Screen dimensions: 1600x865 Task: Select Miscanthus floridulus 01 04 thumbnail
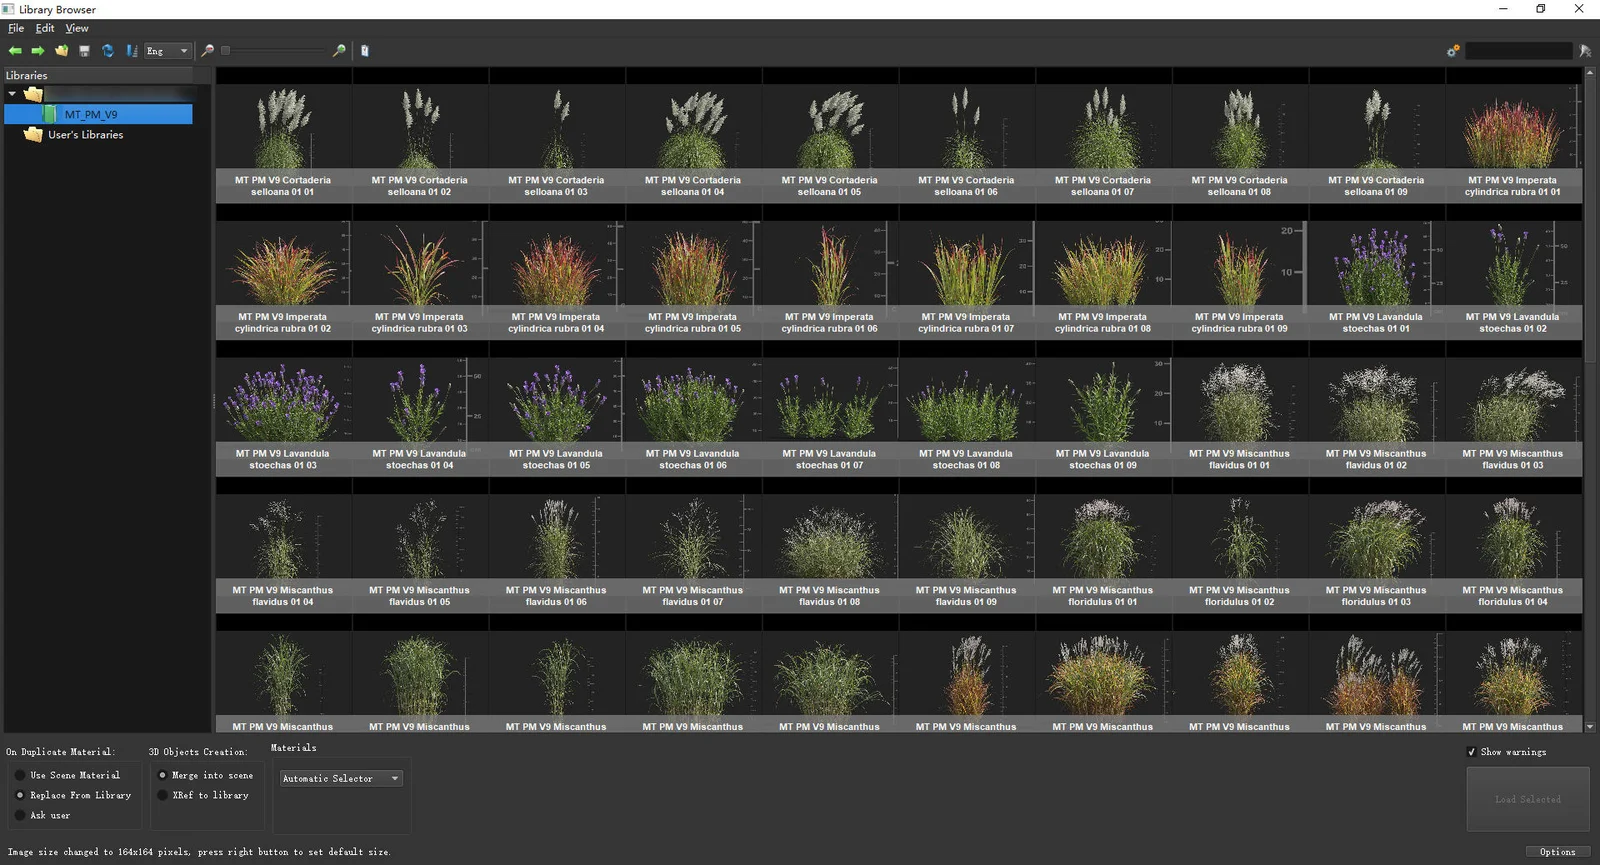pos(1513,546)
